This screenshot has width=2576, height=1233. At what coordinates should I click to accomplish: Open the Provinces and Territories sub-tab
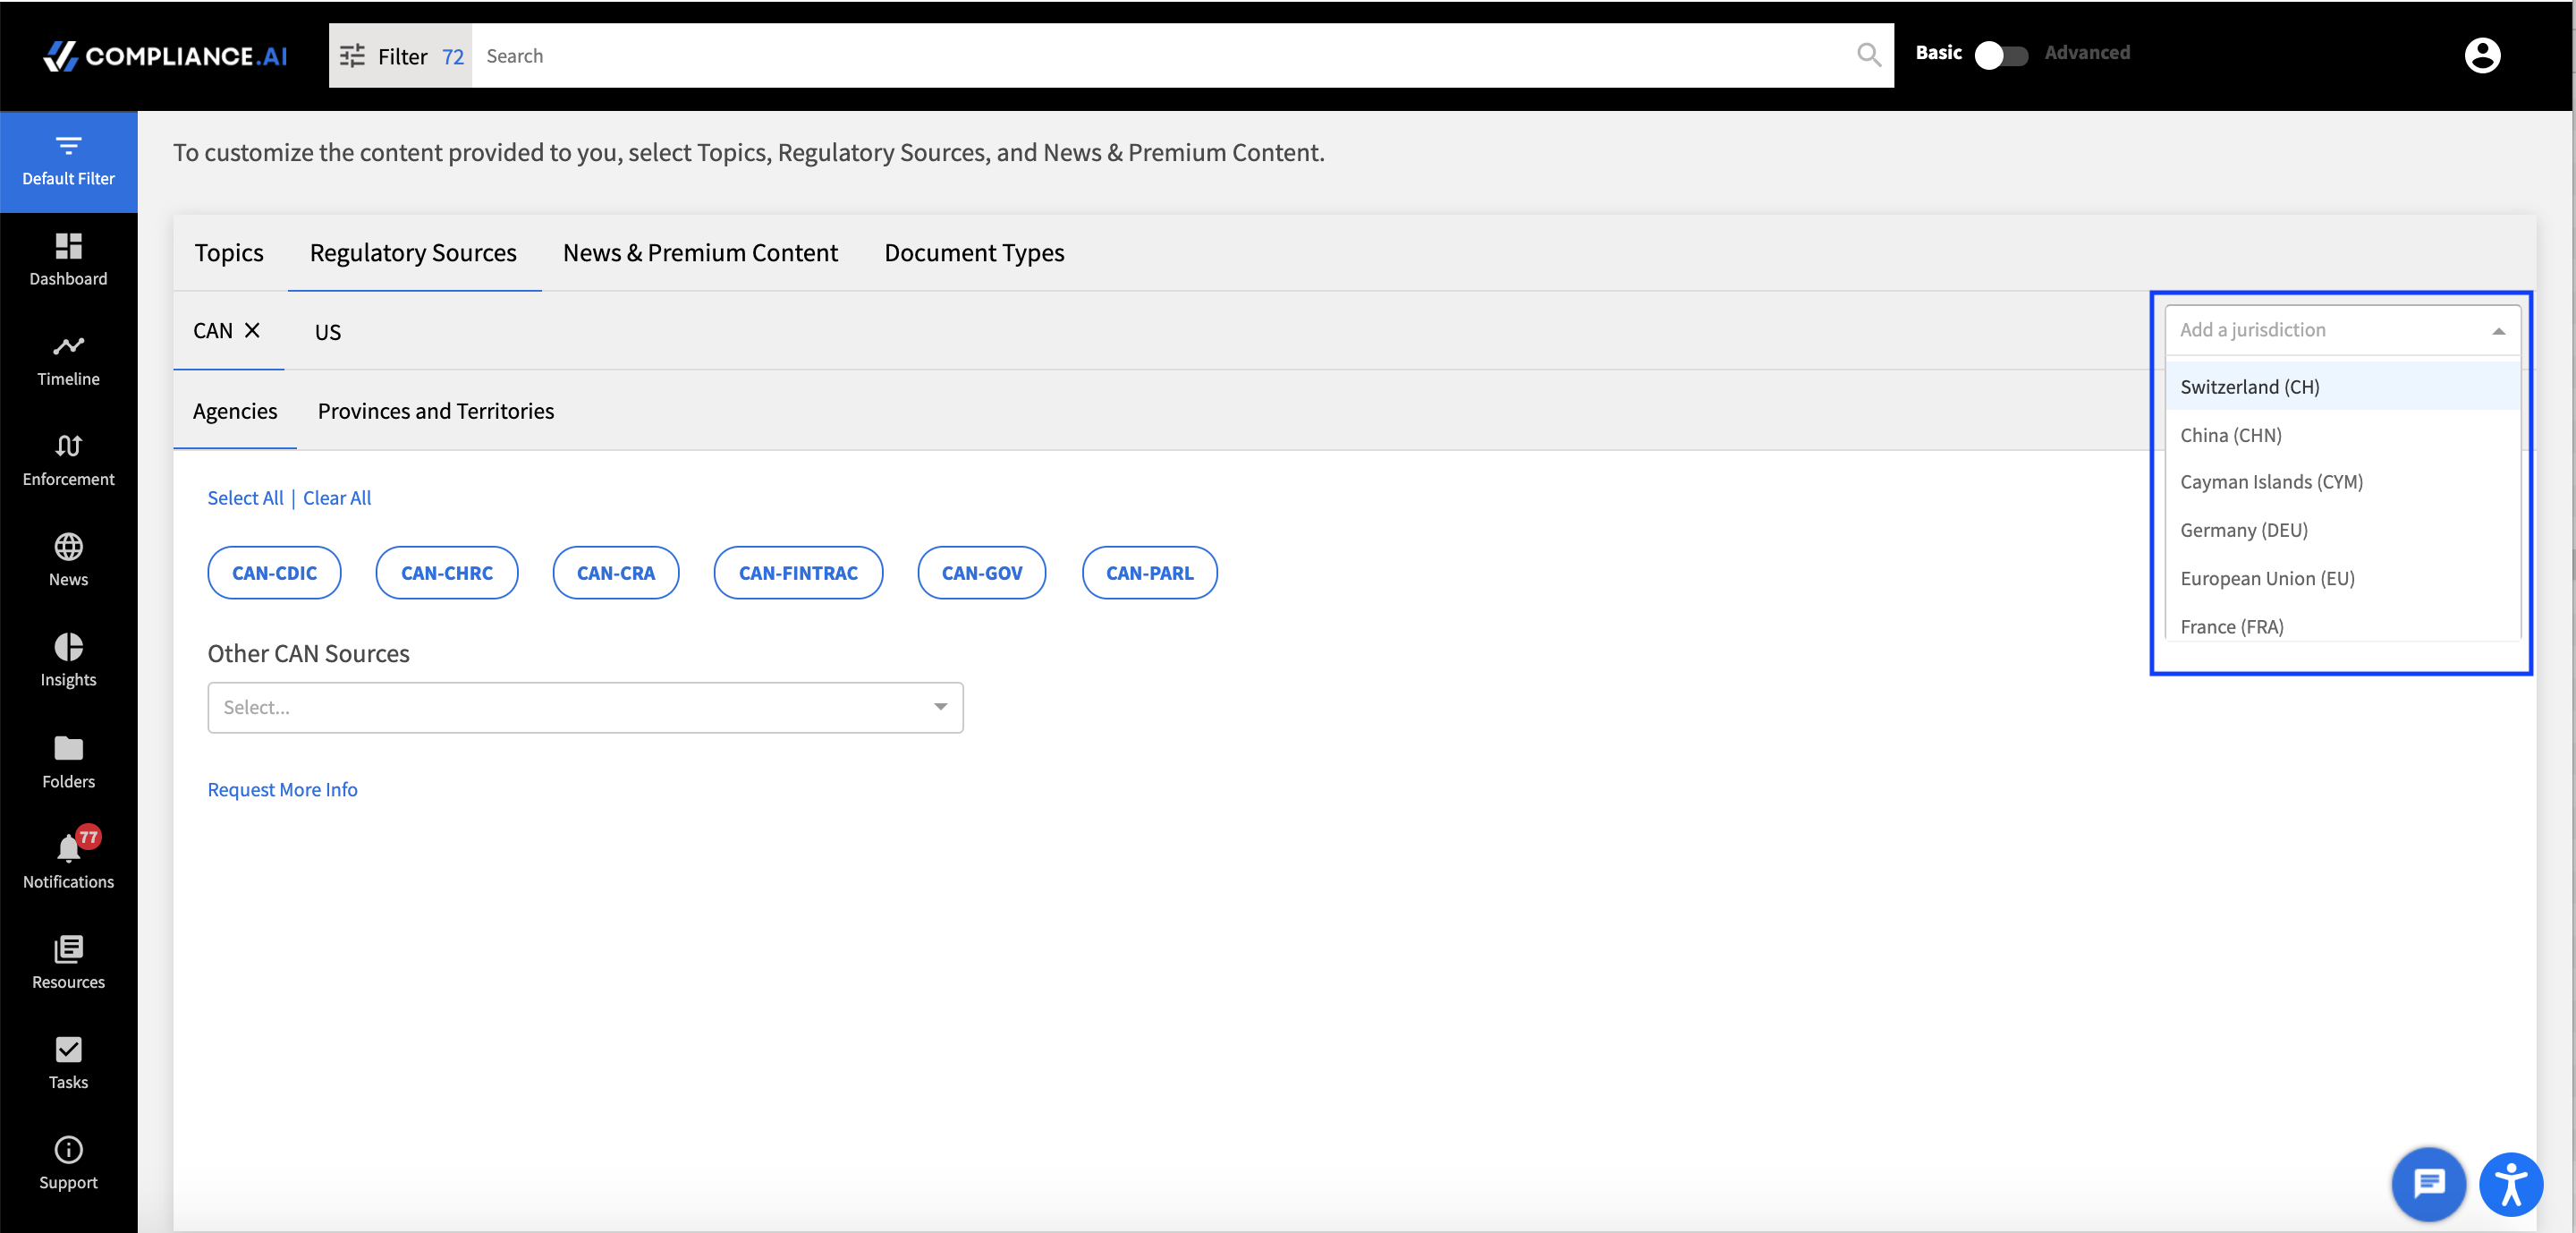coord(436,411)
